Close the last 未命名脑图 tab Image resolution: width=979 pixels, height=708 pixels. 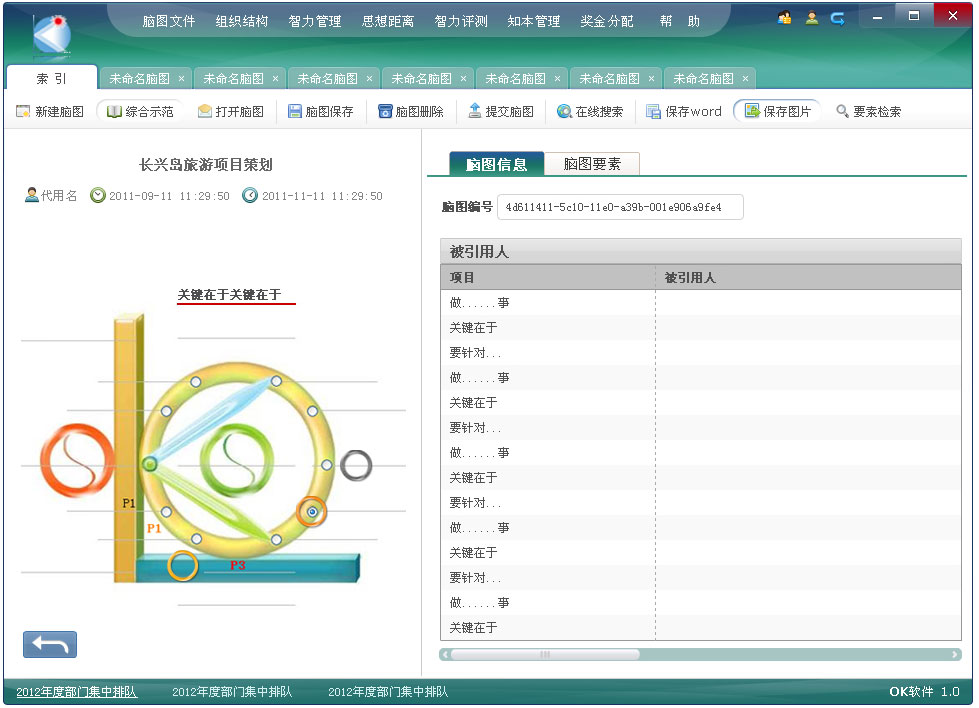(745, 79)
